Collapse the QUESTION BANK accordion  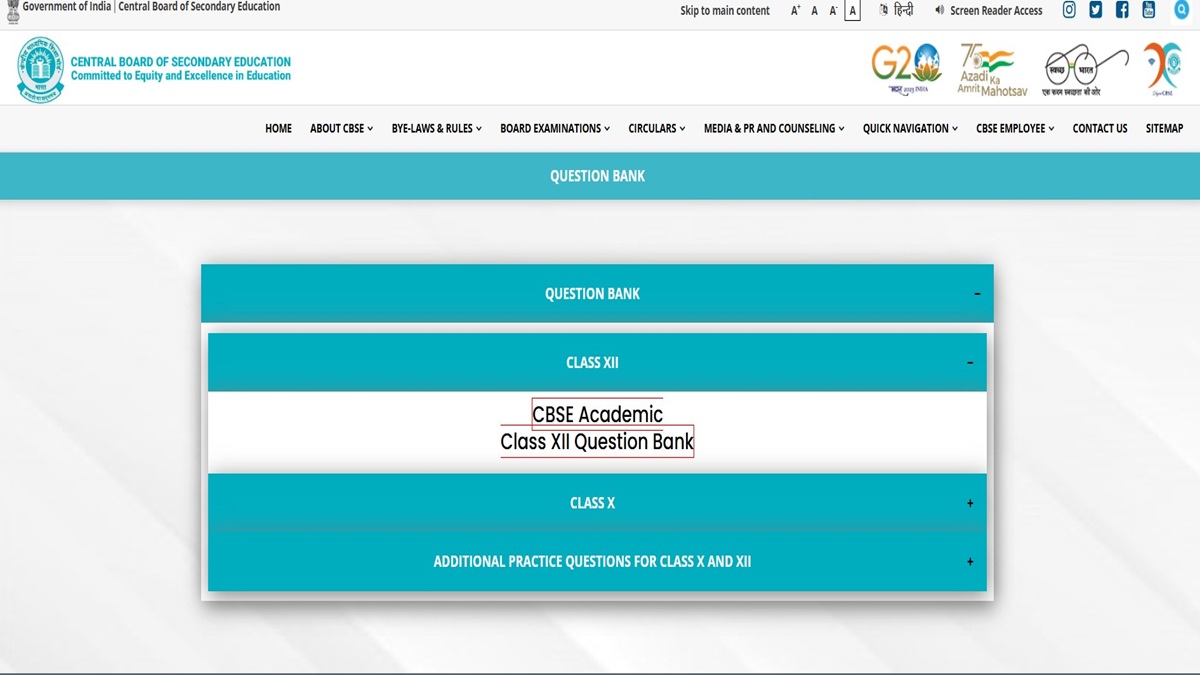[597, 293]
